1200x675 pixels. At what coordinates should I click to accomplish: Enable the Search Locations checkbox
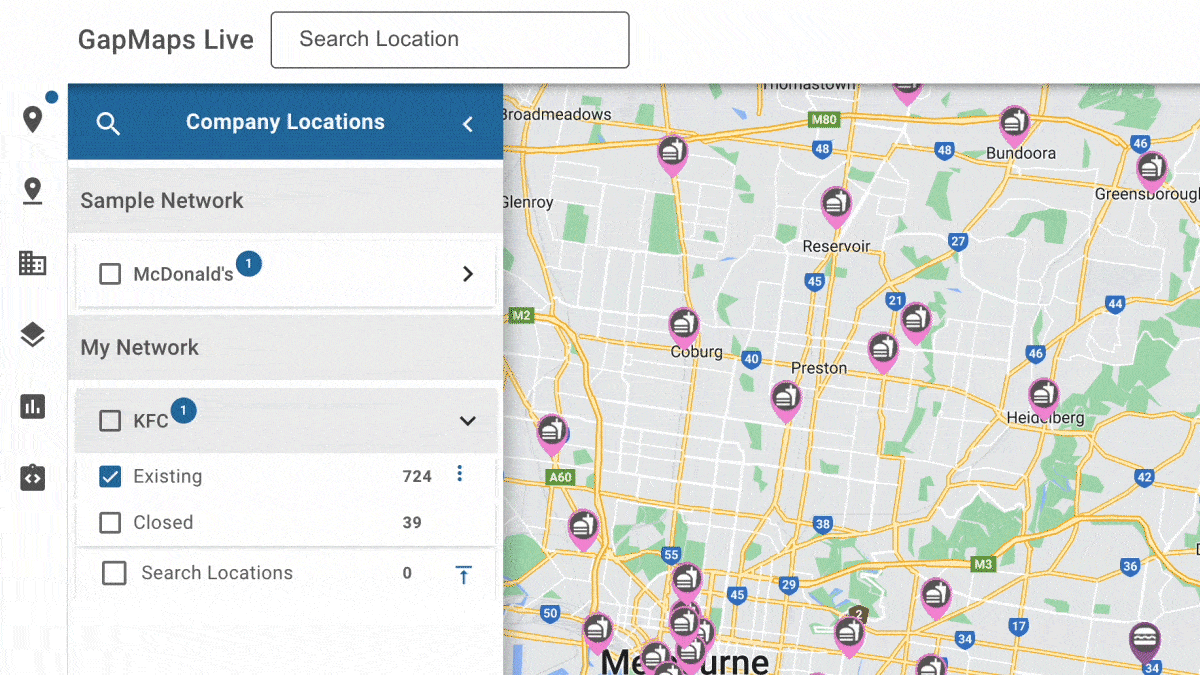point(114,573)
